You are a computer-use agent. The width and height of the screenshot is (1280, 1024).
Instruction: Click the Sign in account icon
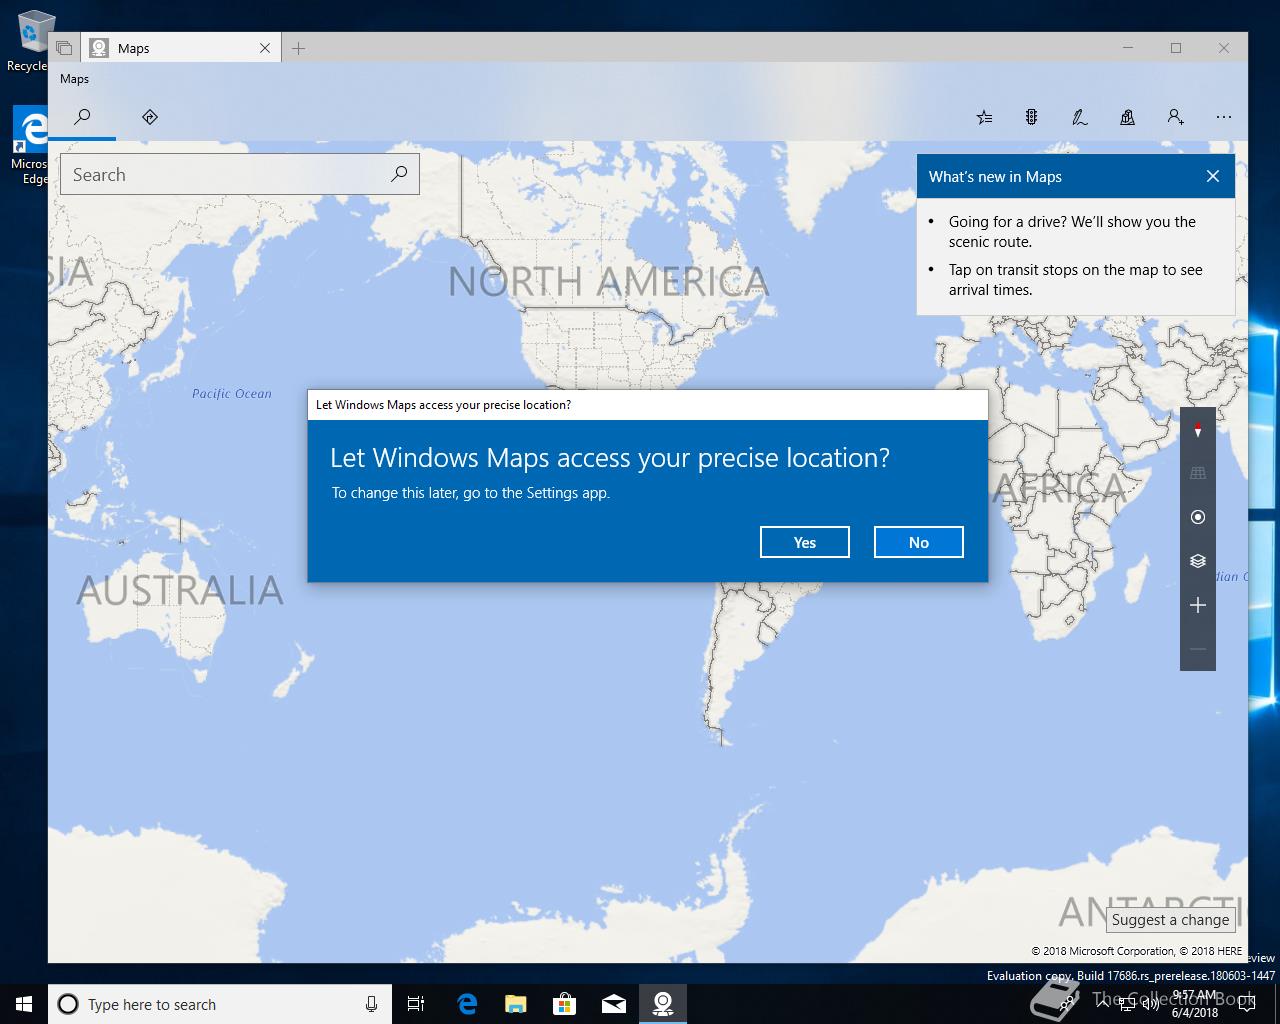(1175, 117)
